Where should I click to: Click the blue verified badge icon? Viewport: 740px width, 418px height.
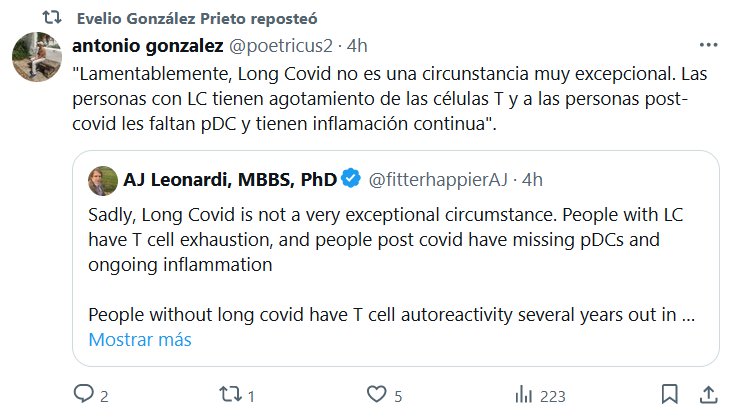[x=351, y=180]
